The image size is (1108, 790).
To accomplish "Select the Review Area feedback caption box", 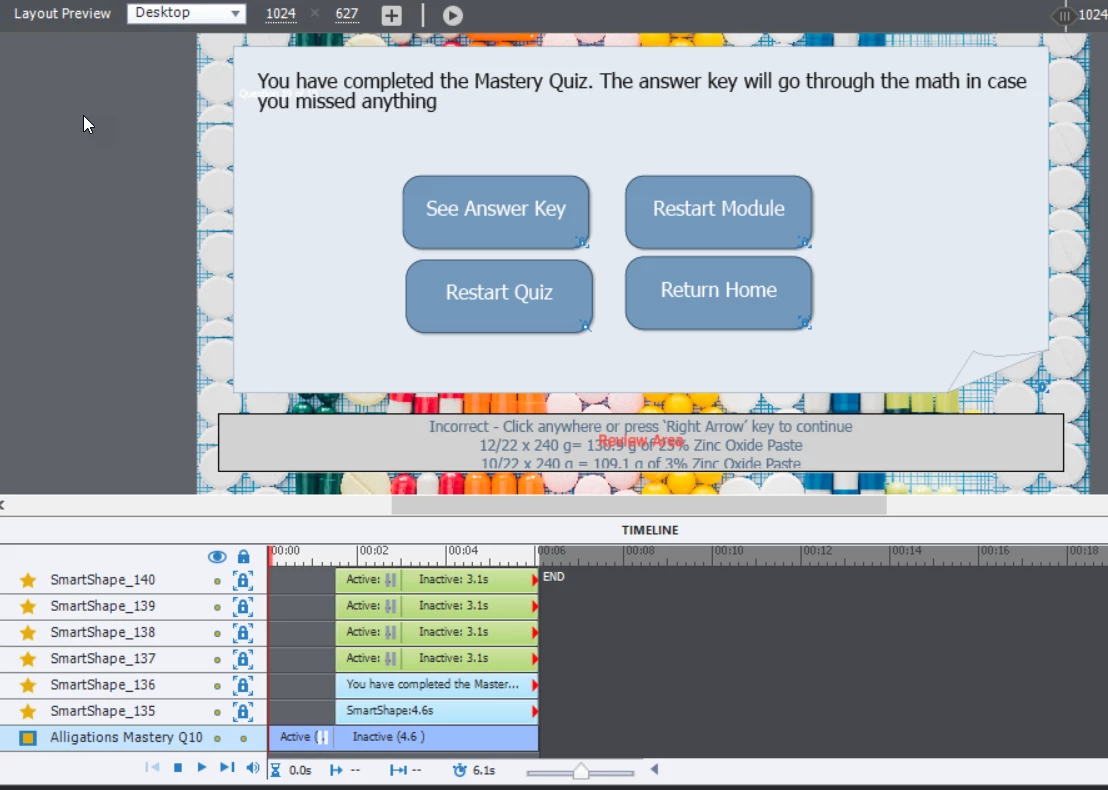I will 641,442.
